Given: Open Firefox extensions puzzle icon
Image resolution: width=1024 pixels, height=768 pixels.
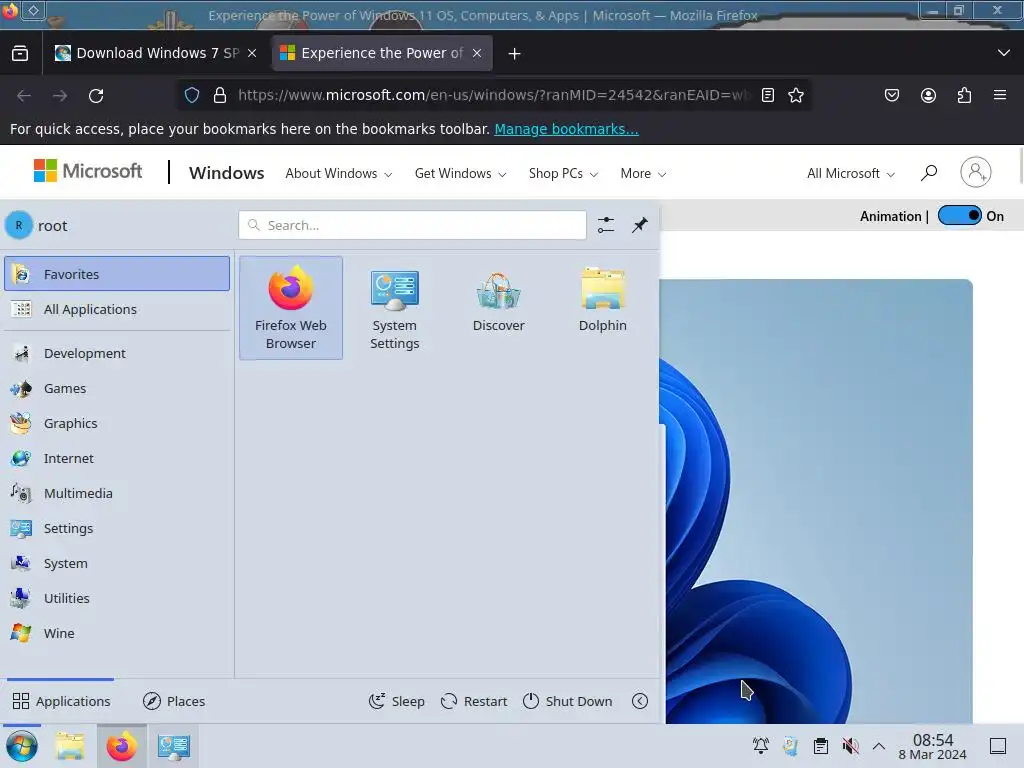Looking at the screenshot, I should [x=964, y=95].
